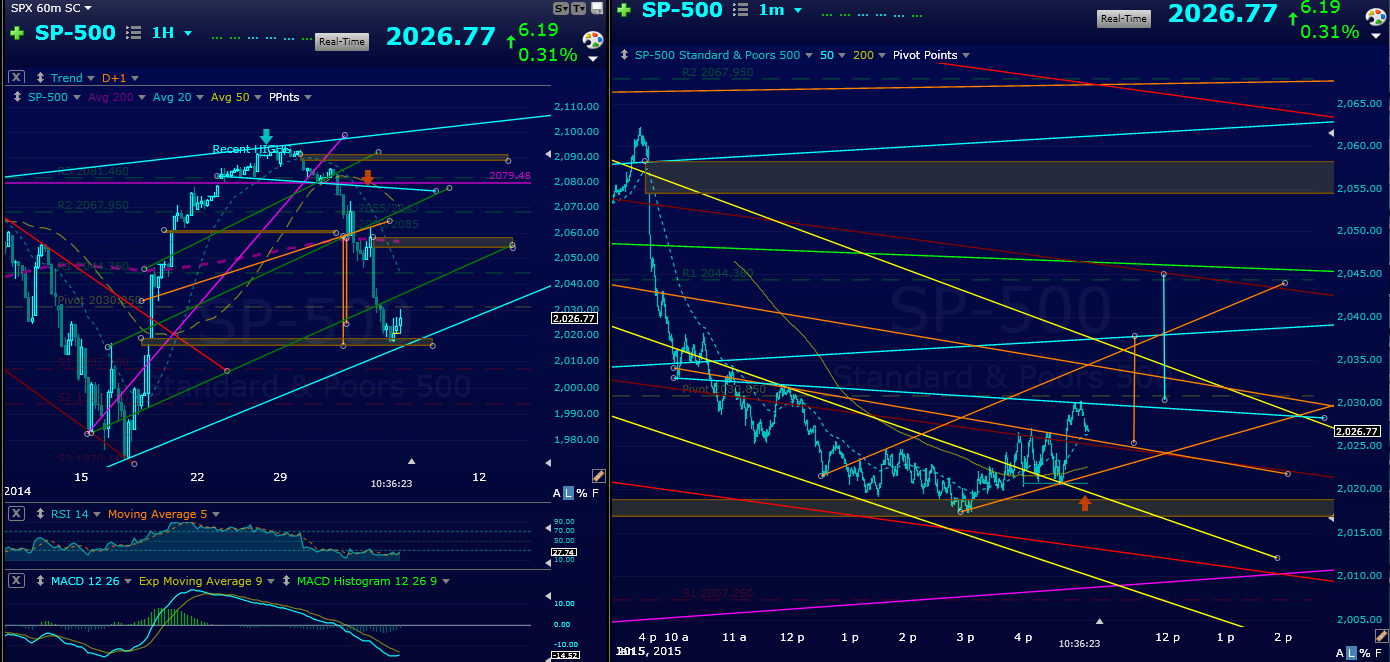1390x662 pixels.
Task: Click the green plus icon on left chart
Action: (x=16, y=32)
